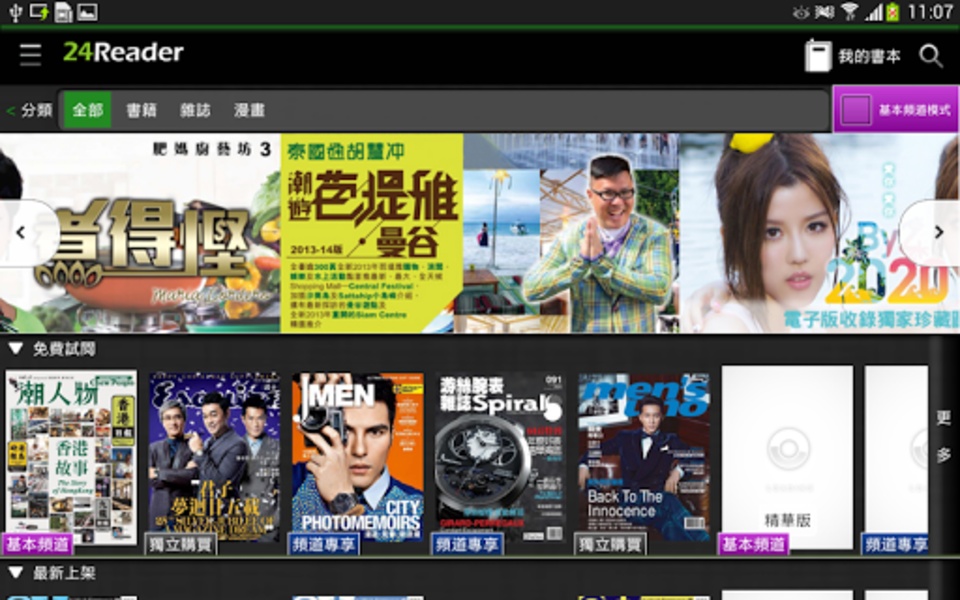Viewport: 960px width, 600px height.
Task: Open the hamburger navigation menu
Action: coord(30,54)
